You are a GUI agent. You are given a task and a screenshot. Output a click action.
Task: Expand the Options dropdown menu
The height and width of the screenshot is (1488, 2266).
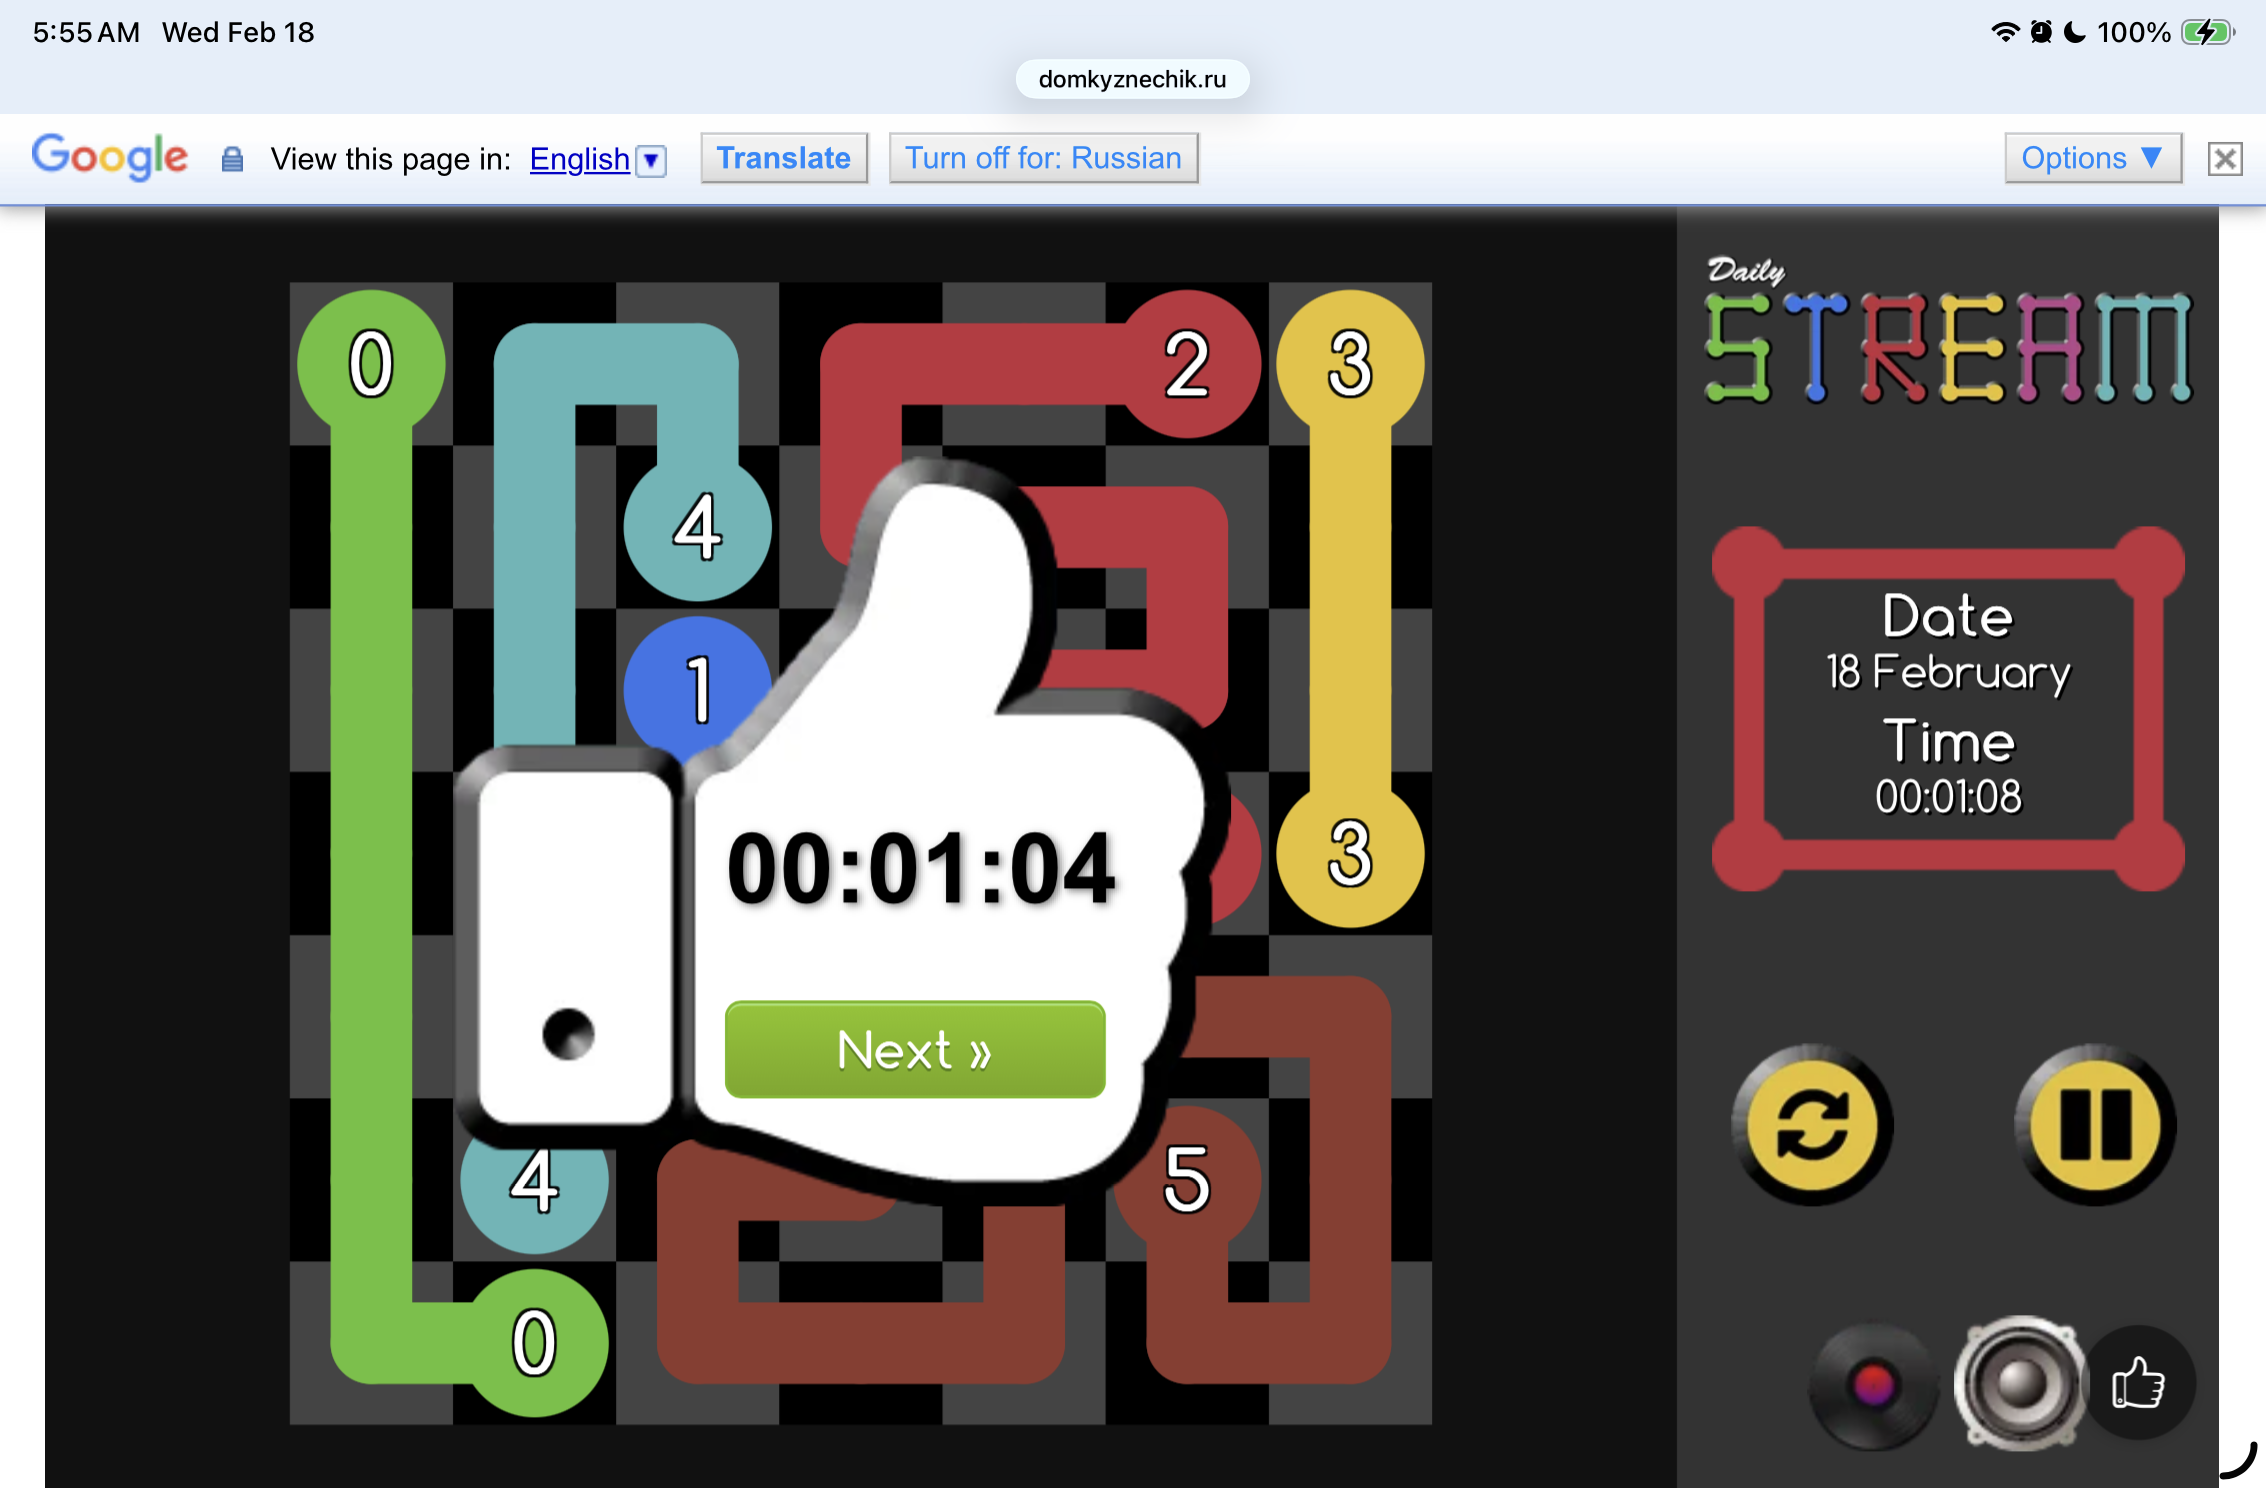pos(2091,158)
